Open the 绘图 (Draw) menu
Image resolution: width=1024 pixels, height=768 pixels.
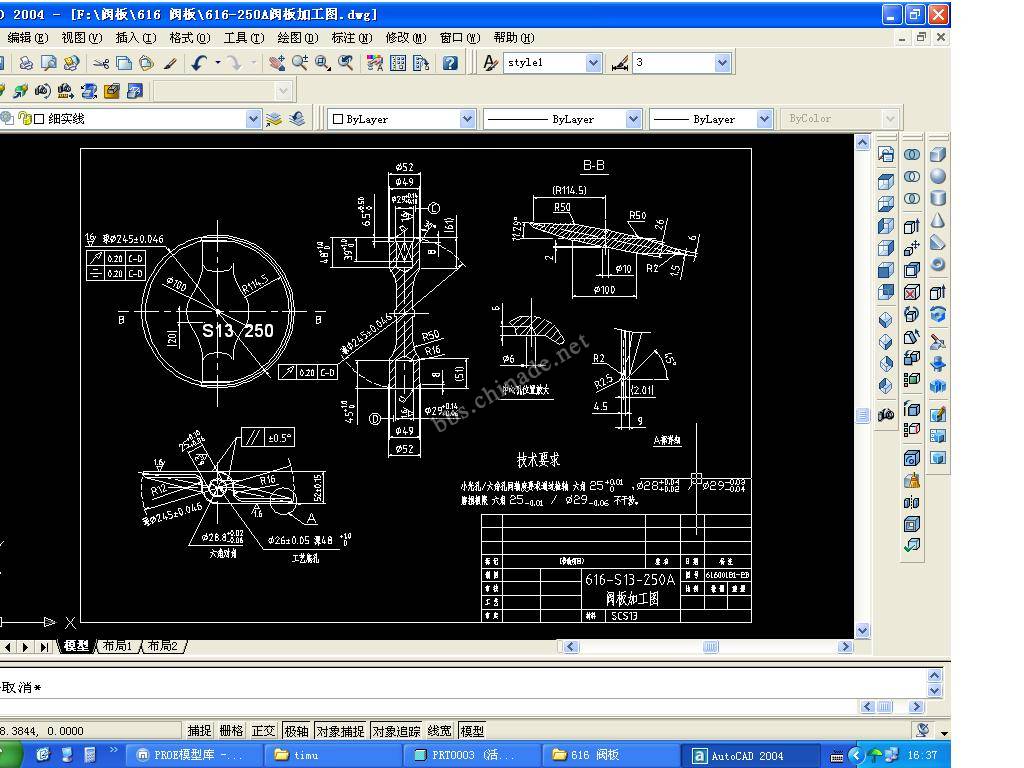pos(295,38)
